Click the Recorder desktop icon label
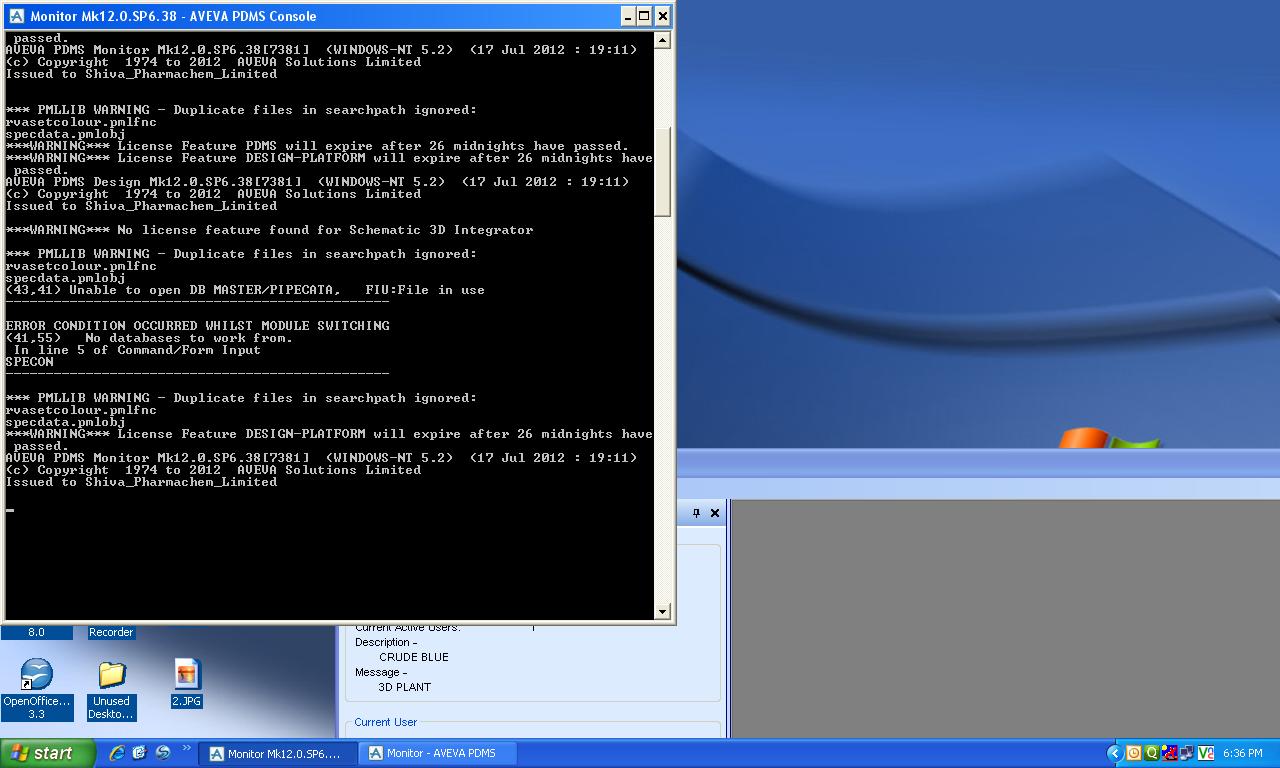Screen dimensions: 1280x768 tap(111, 632)
